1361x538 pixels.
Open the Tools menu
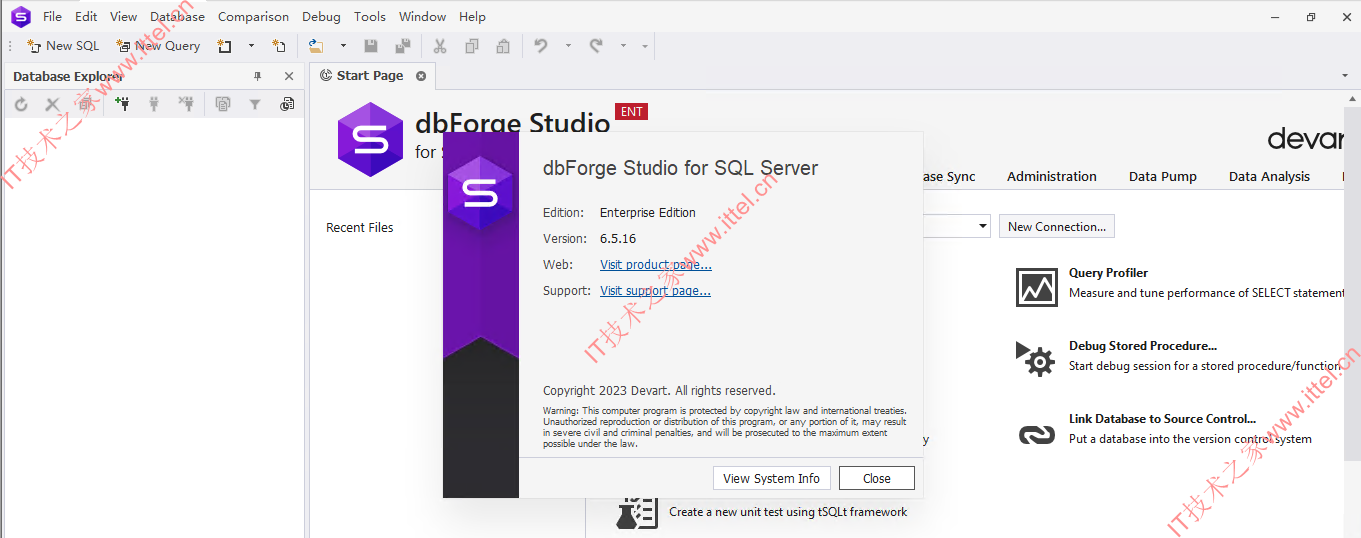[370, 17]
